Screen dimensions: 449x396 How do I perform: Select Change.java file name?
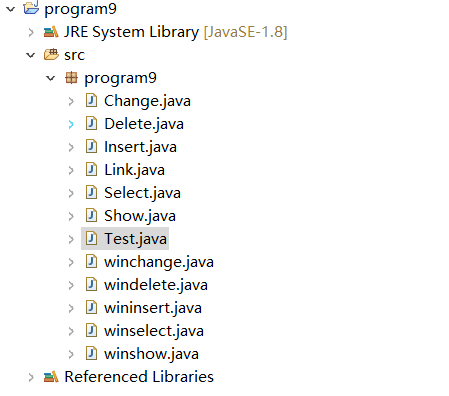147,101
